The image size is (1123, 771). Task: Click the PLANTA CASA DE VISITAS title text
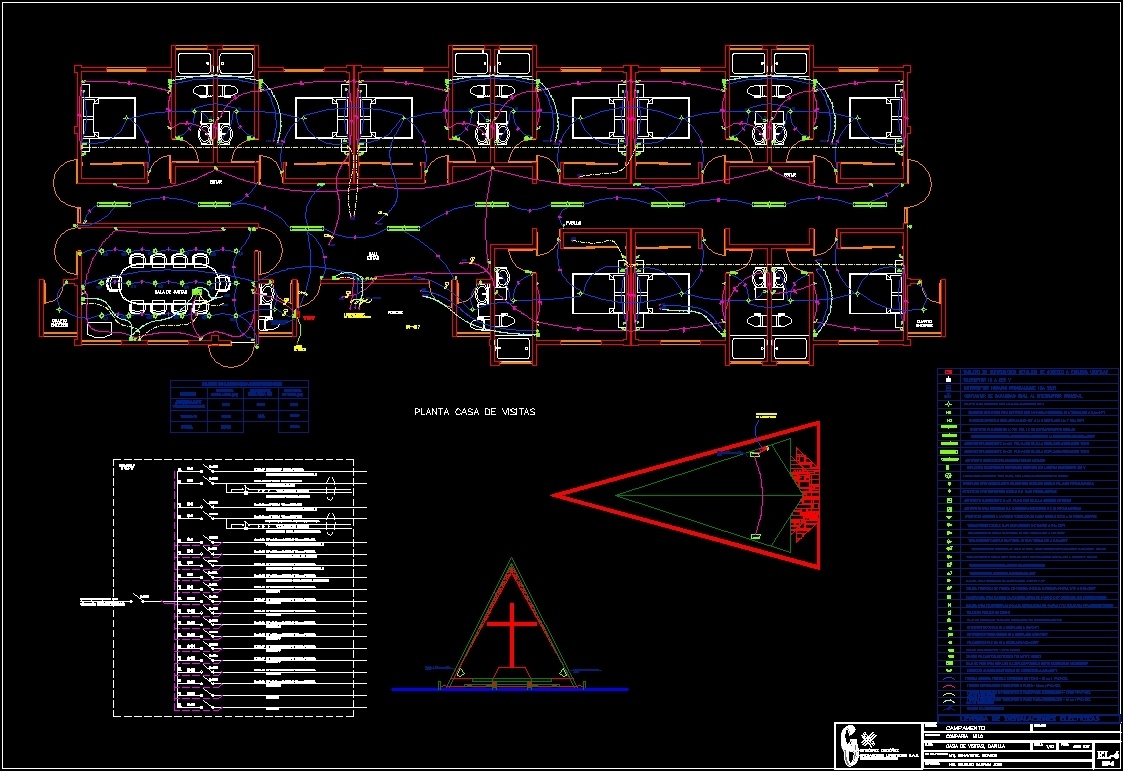click(475, 411)
